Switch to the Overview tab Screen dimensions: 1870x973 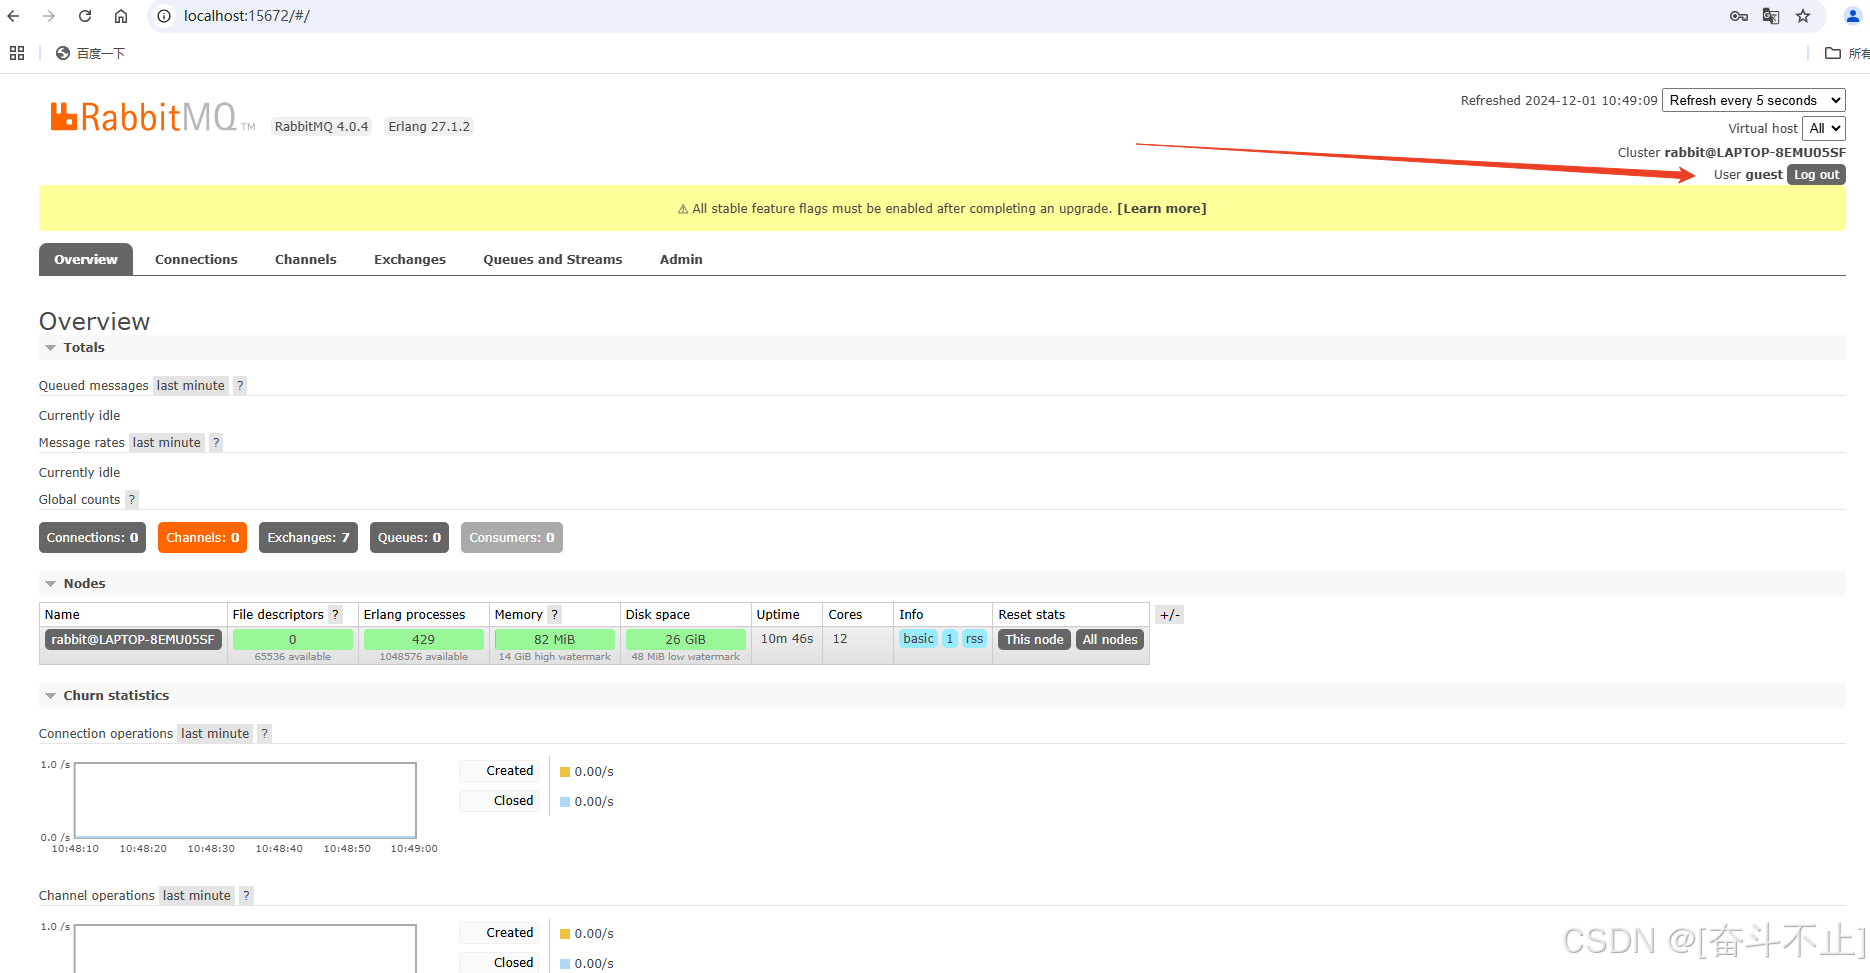pos(86,259)
